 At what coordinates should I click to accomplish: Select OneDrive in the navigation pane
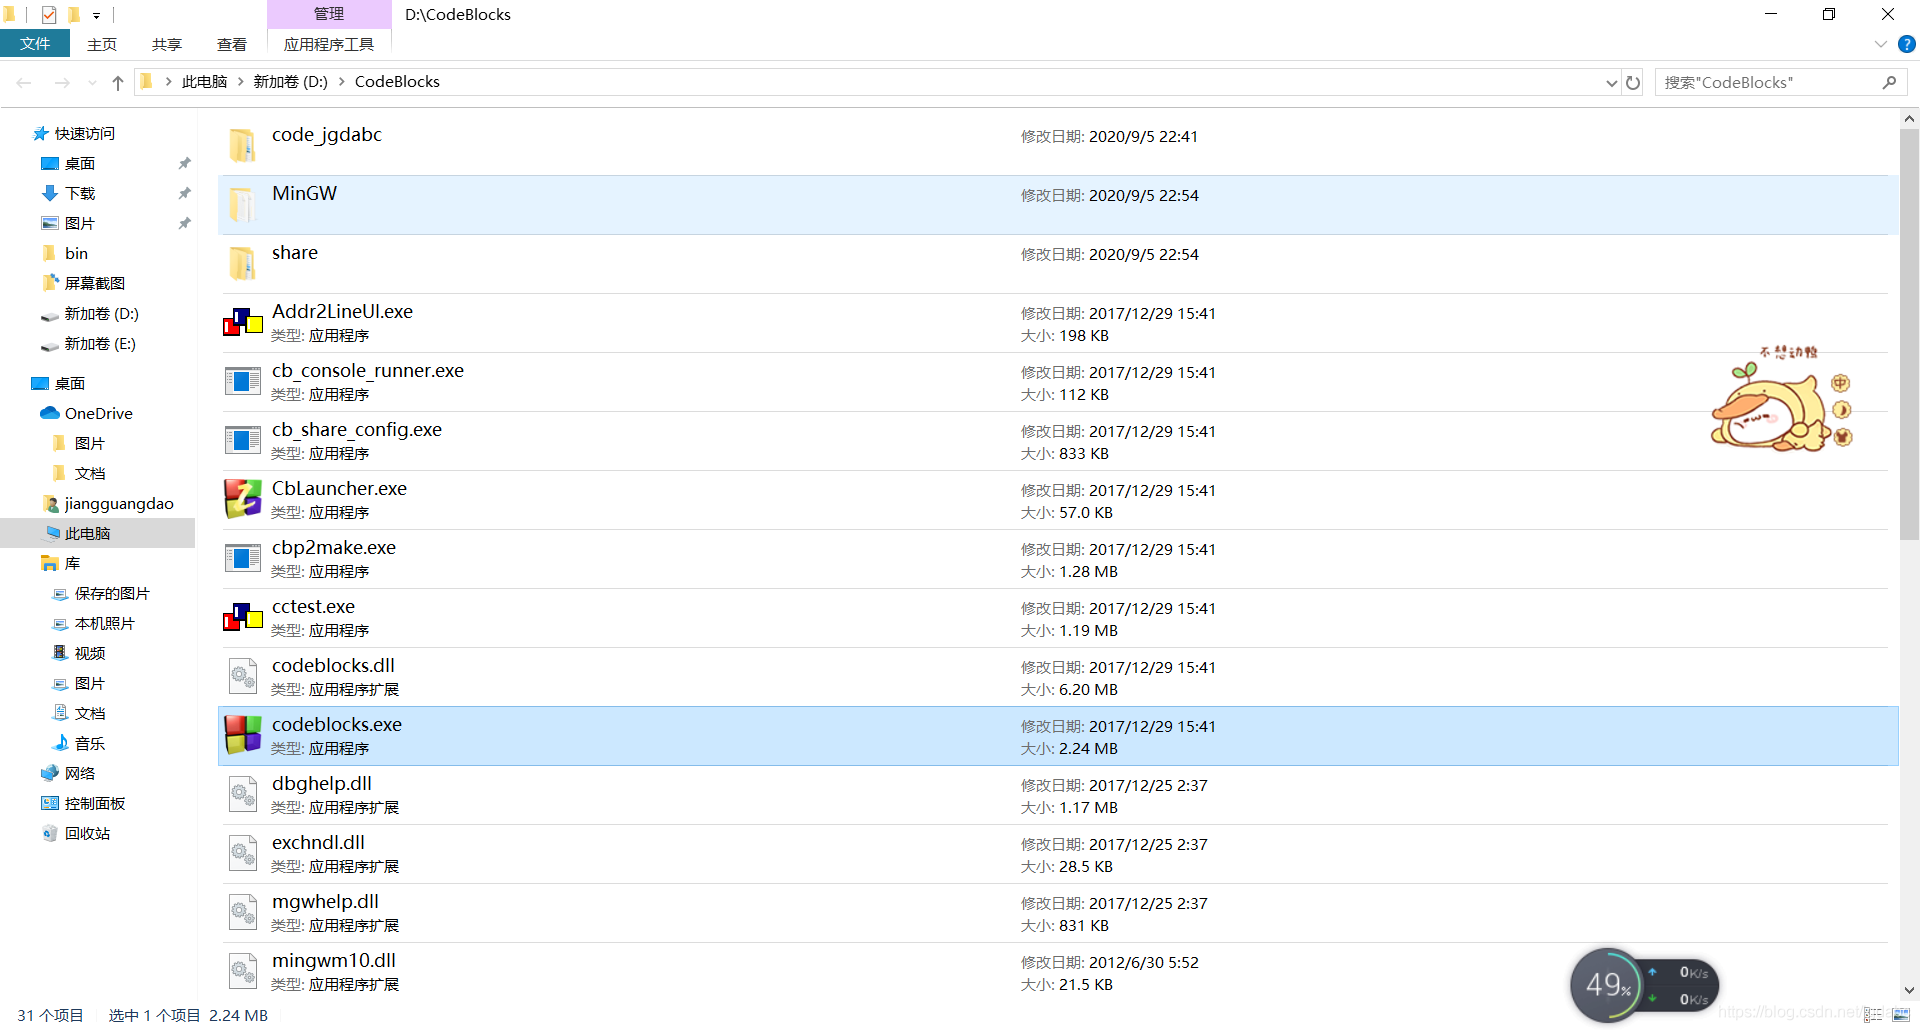click(x=98, y=413)
